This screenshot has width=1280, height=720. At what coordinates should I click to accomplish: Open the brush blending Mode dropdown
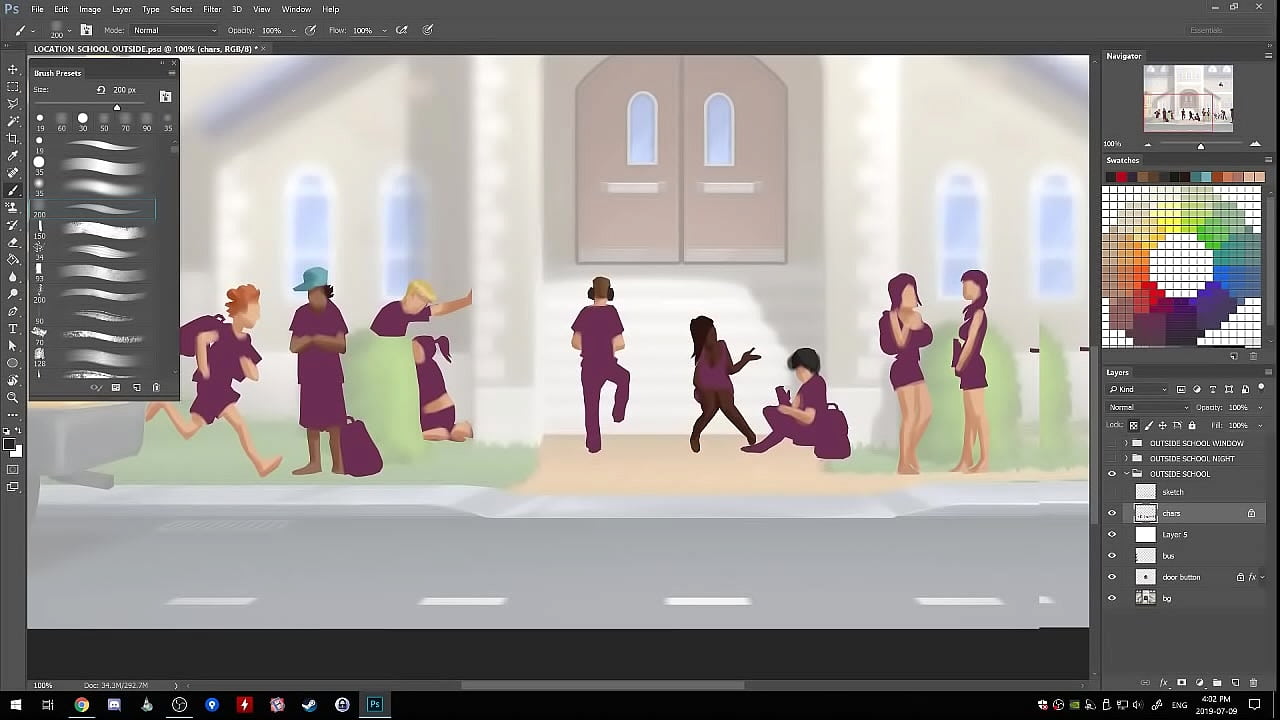[x=174, y=30]
